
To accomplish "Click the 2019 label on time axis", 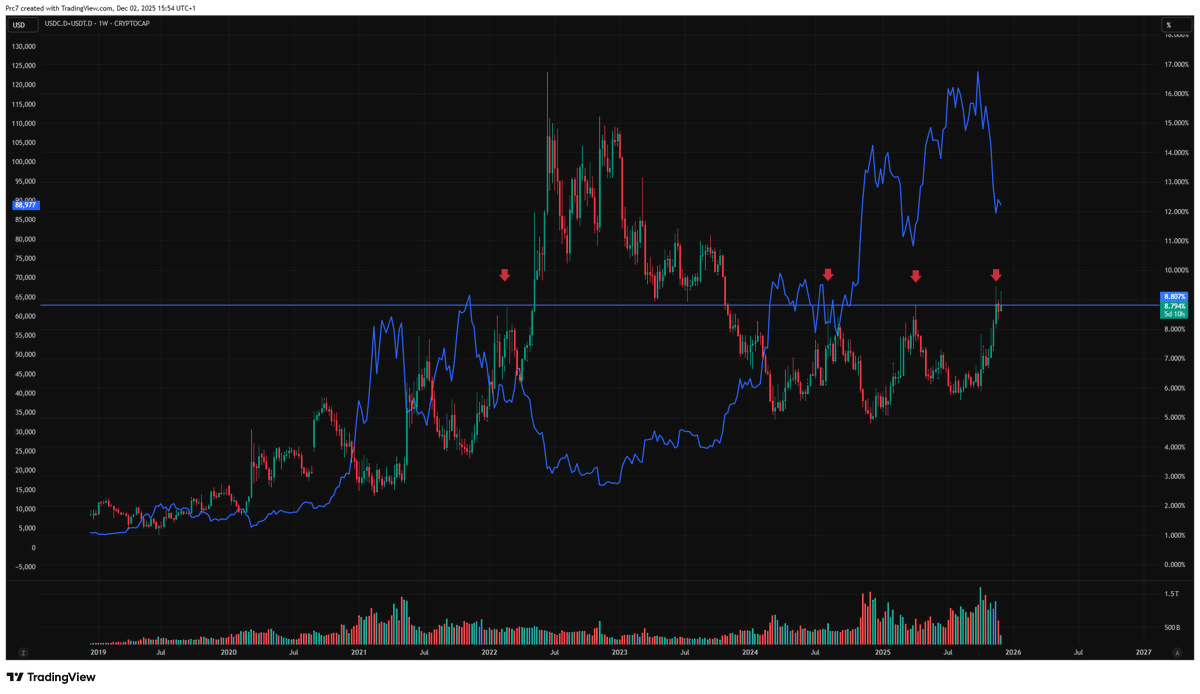I will click(98, 652).
